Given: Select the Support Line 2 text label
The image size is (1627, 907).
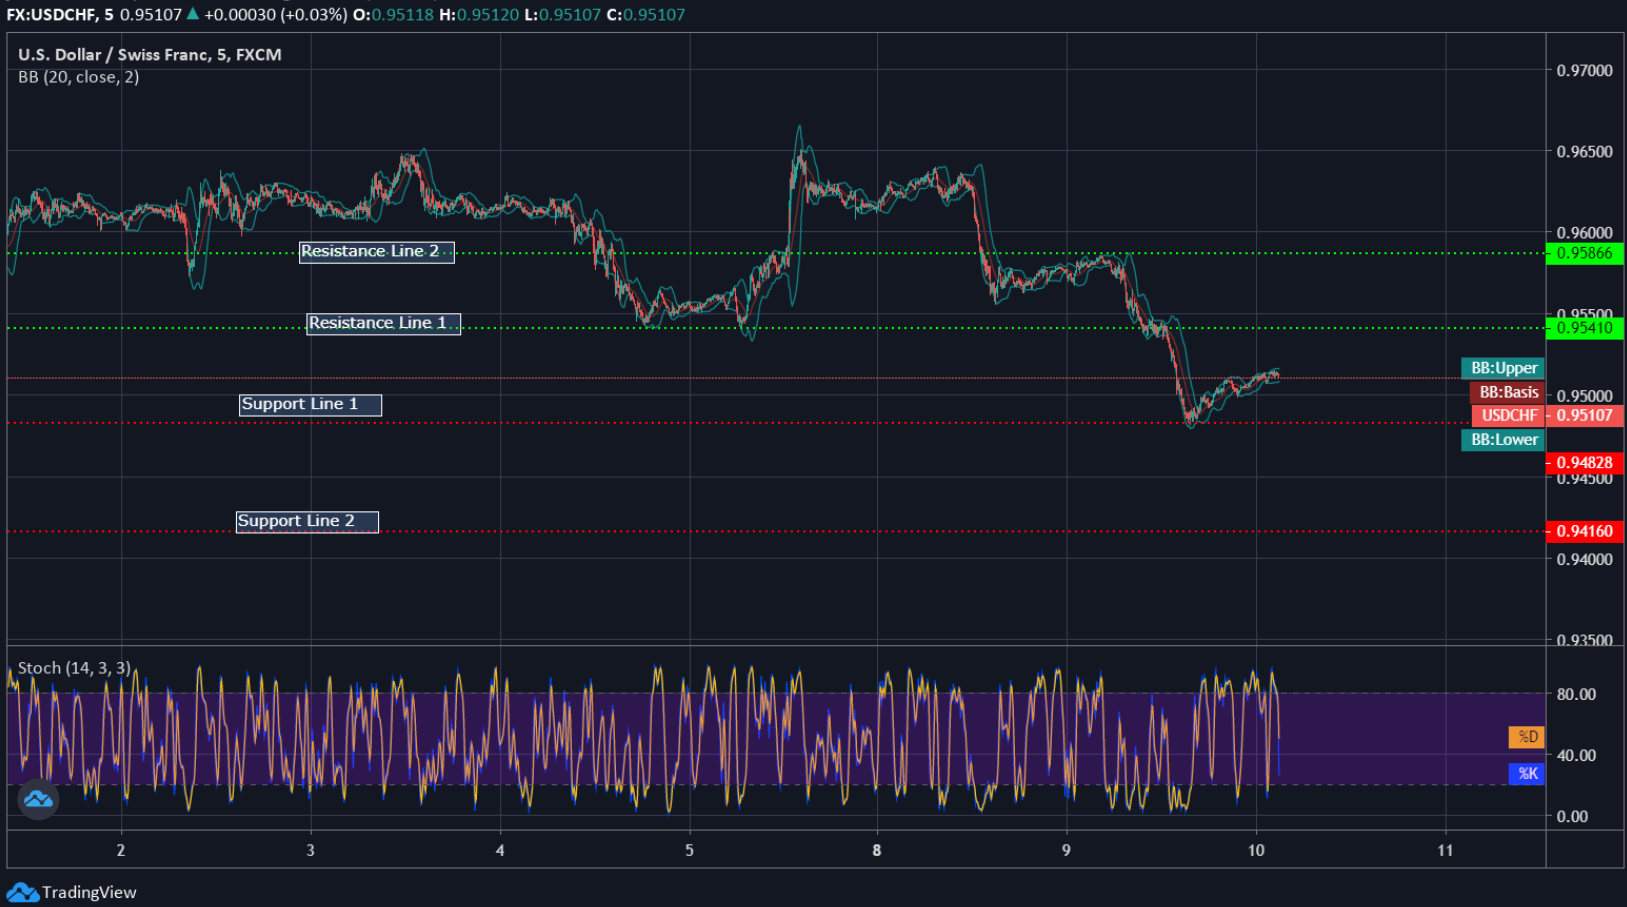Looking at the screenshot, I should point(307,521).
